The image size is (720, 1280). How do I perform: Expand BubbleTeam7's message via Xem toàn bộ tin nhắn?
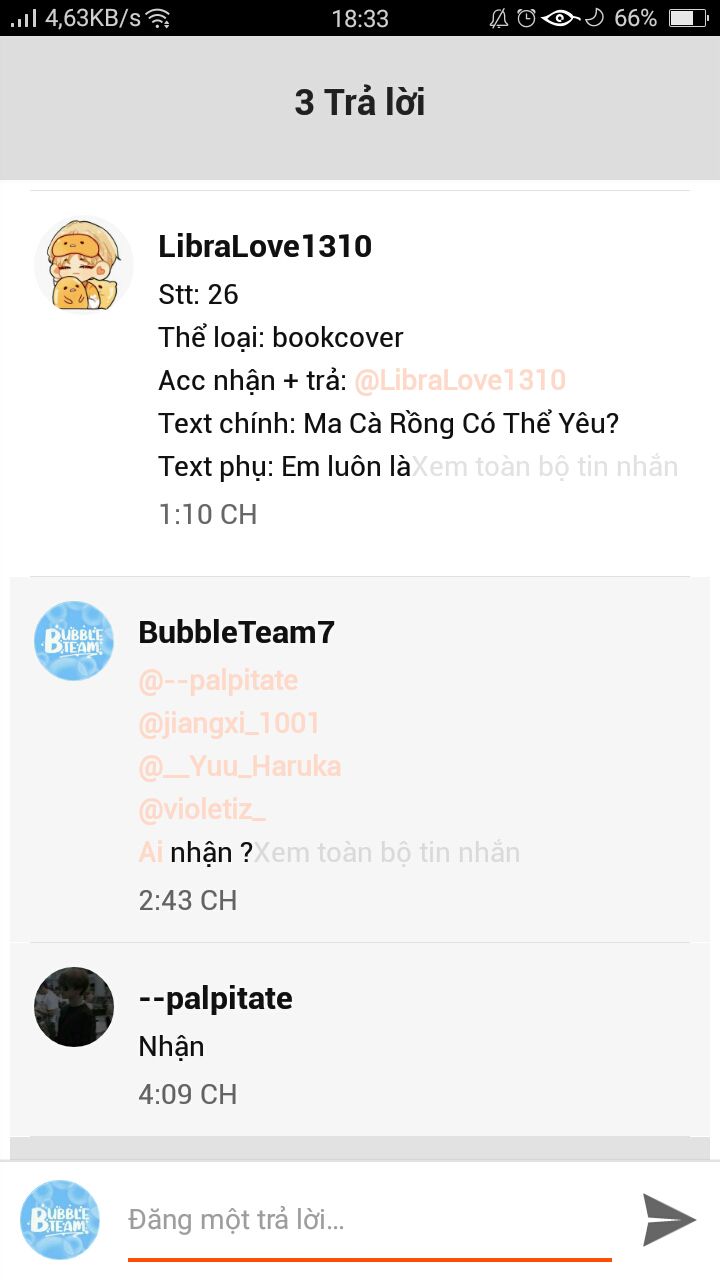tap(387, 853)
